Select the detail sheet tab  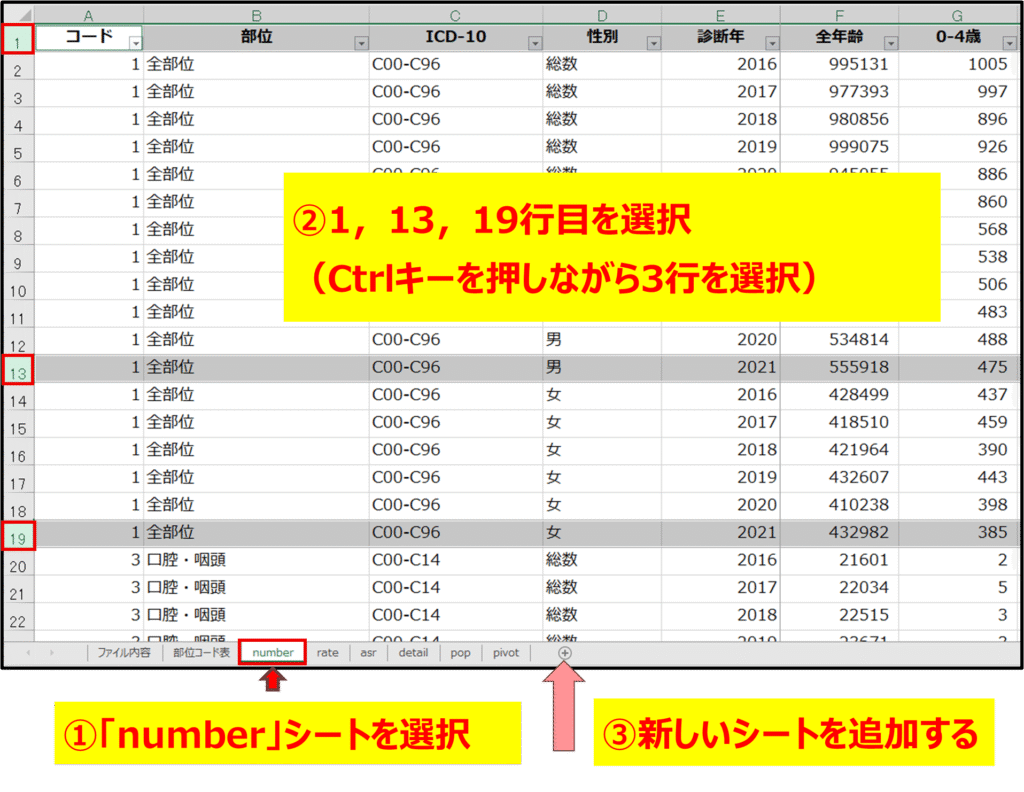413,653
